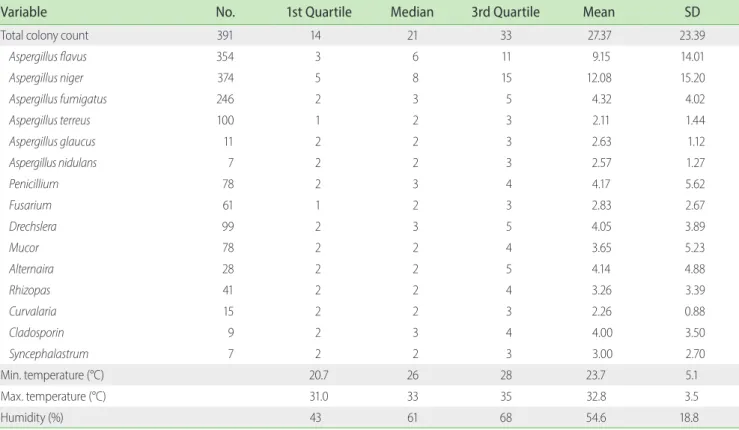
Task: Click the total colony mean value 27.37
Action: click(x=599, y=35)
